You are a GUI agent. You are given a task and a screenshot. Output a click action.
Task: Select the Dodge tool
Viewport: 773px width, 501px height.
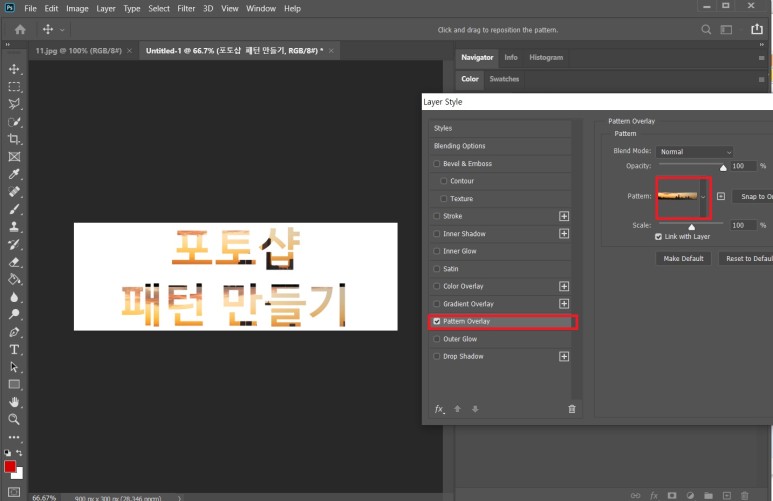14,314
